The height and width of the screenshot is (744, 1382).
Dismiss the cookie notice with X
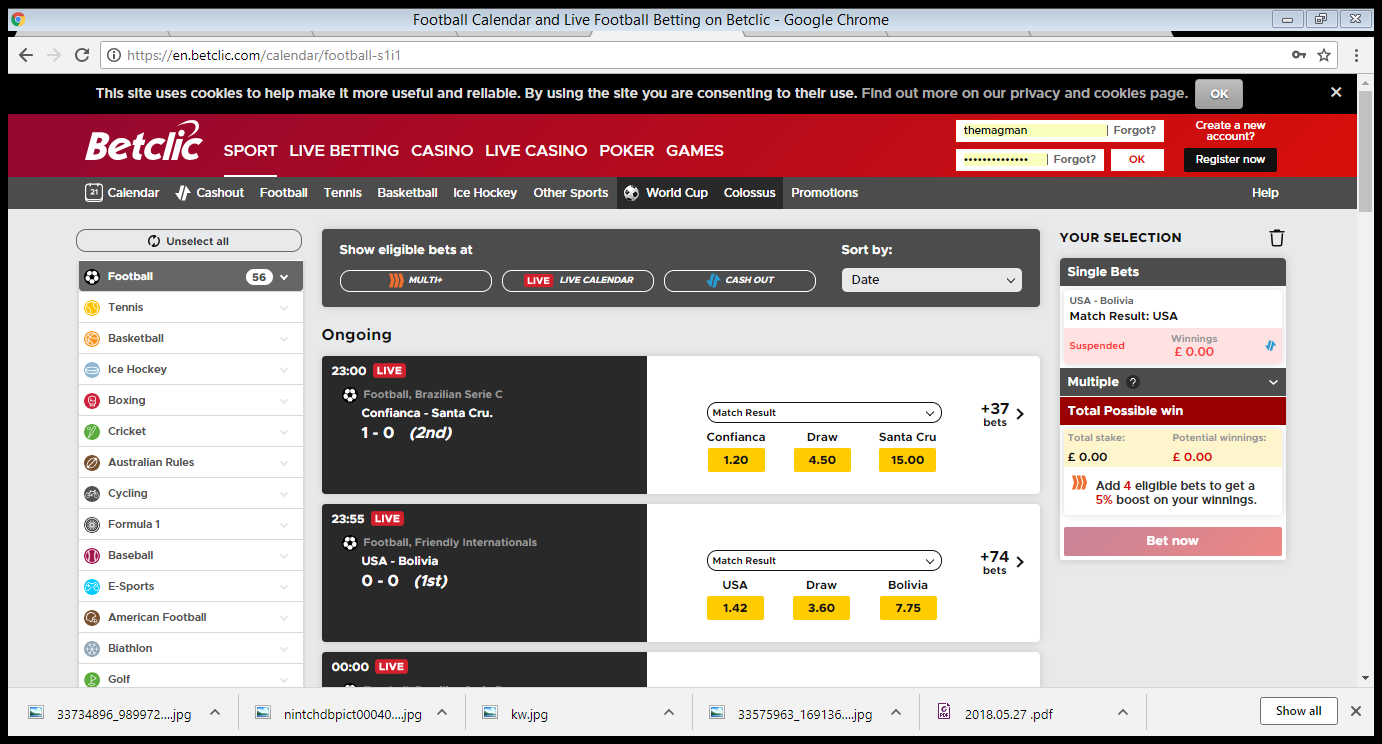1336,92
